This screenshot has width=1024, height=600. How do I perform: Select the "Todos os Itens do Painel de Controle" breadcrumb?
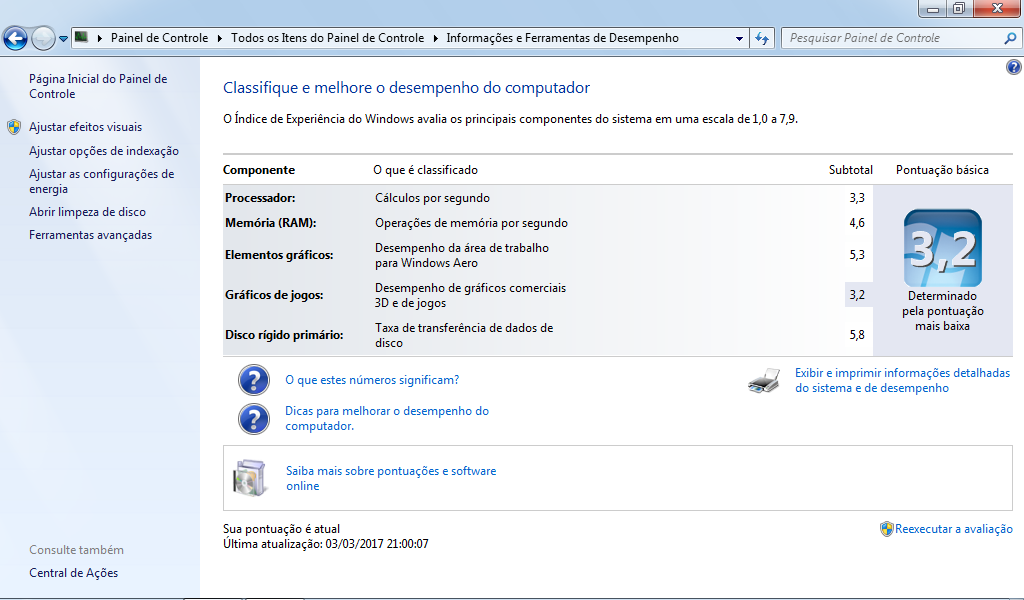327,38
